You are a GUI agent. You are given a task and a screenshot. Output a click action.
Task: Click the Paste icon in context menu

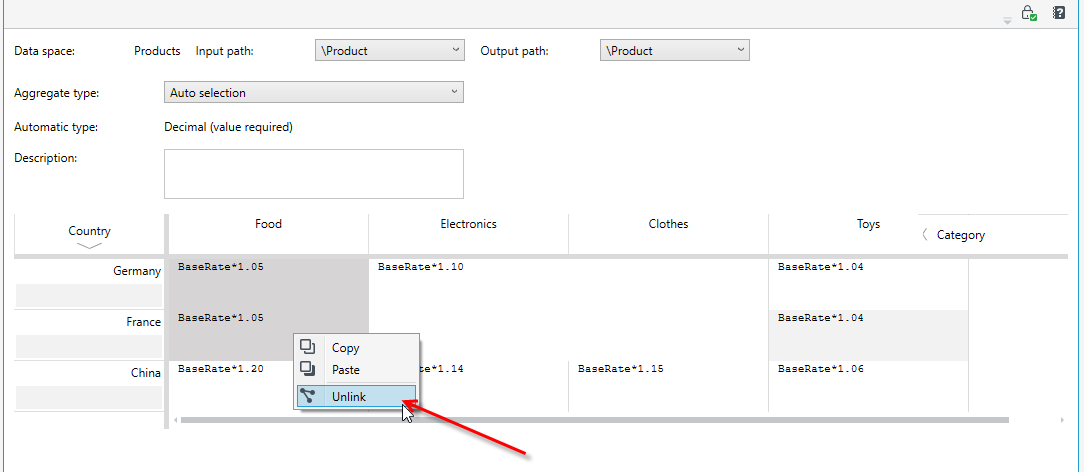(308, 369)
